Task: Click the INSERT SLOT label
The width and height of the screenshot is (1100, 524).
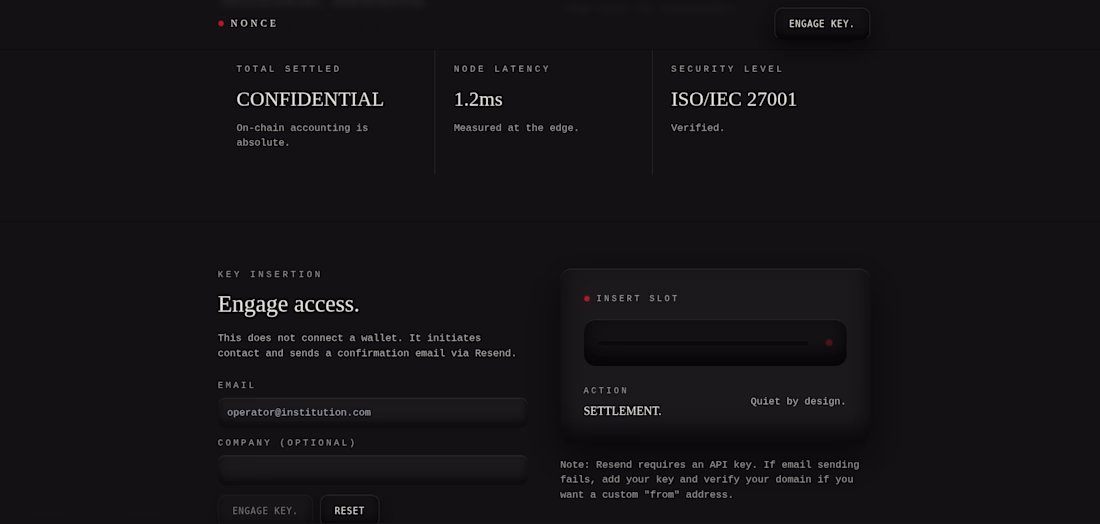Action: 638,299
